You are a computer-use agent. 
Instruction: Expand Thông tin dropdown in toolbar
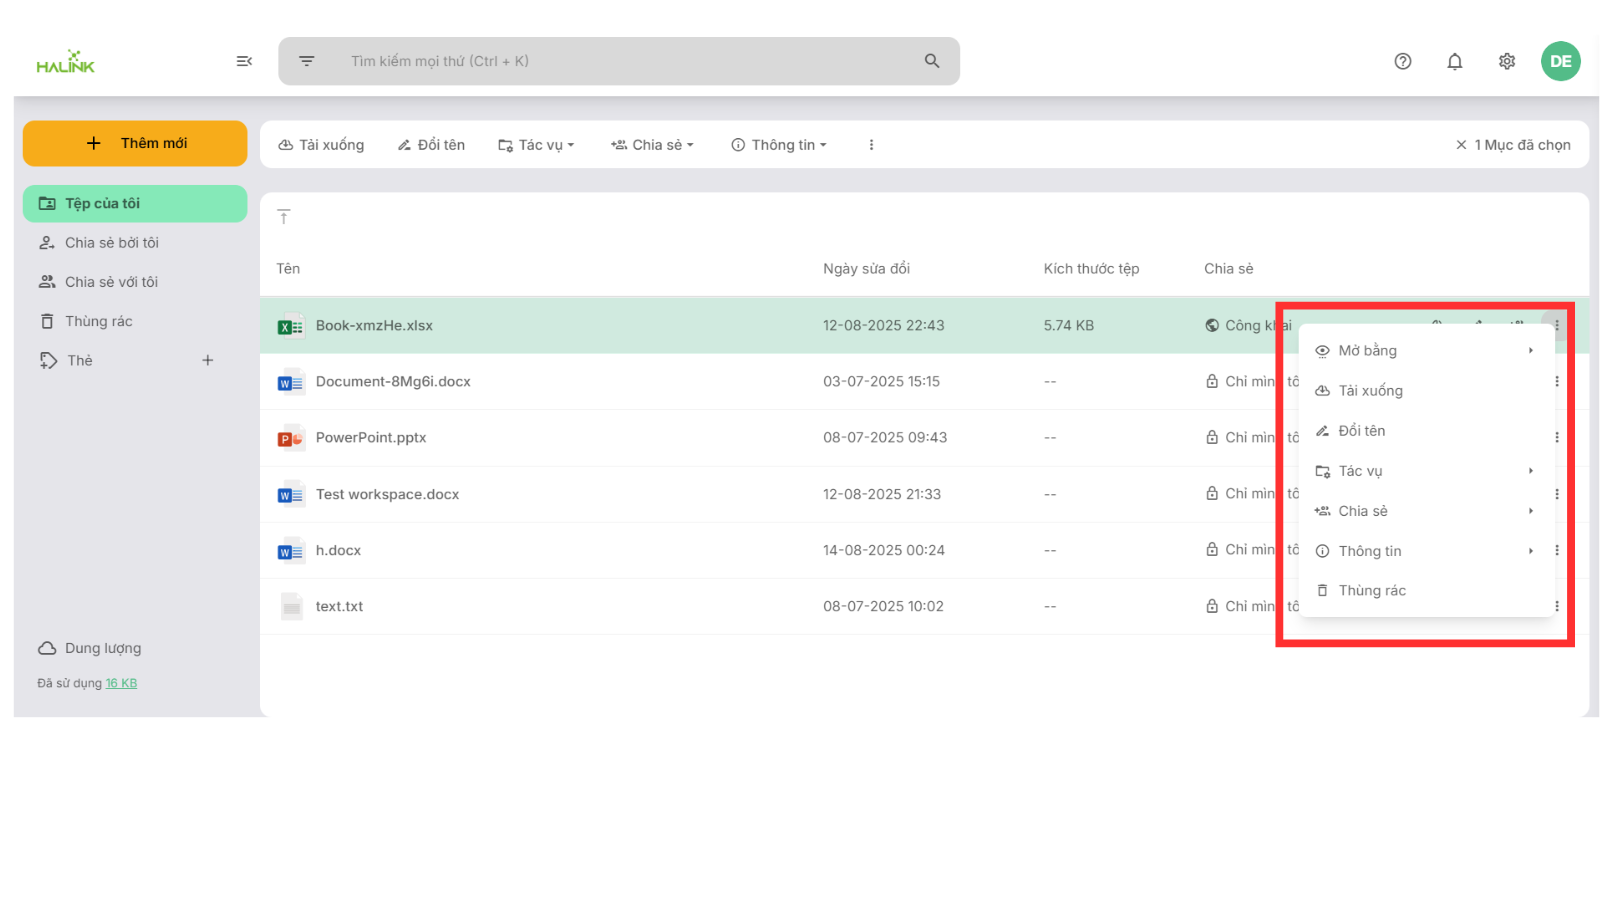(x=779, y=145)
